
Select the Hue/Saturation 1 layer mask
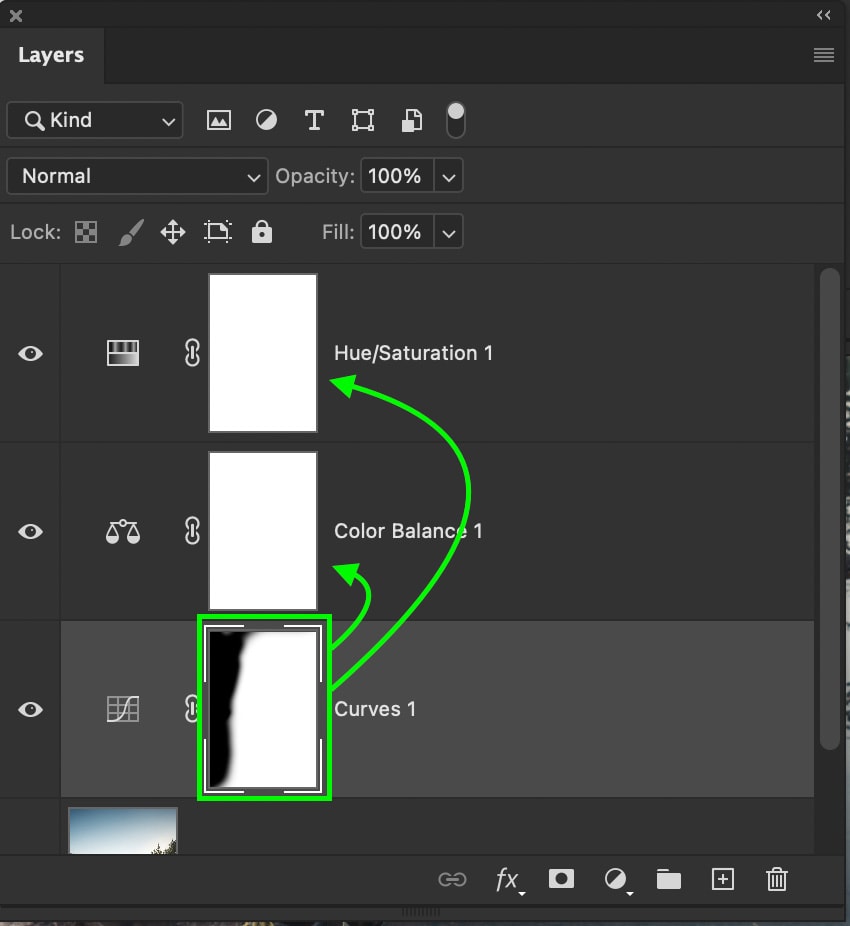tap(263, 353)
